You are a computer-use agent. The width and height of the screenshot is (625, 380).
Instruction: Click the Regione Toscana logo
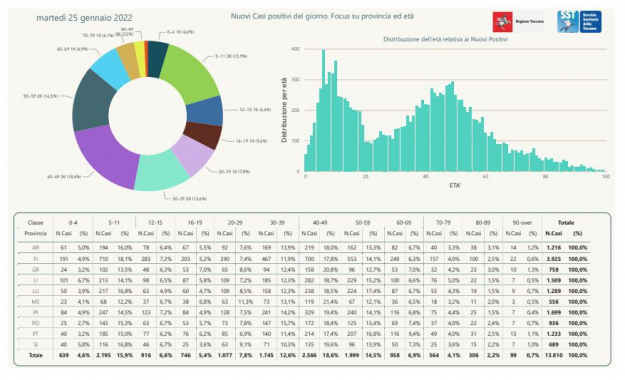(518, 22)
